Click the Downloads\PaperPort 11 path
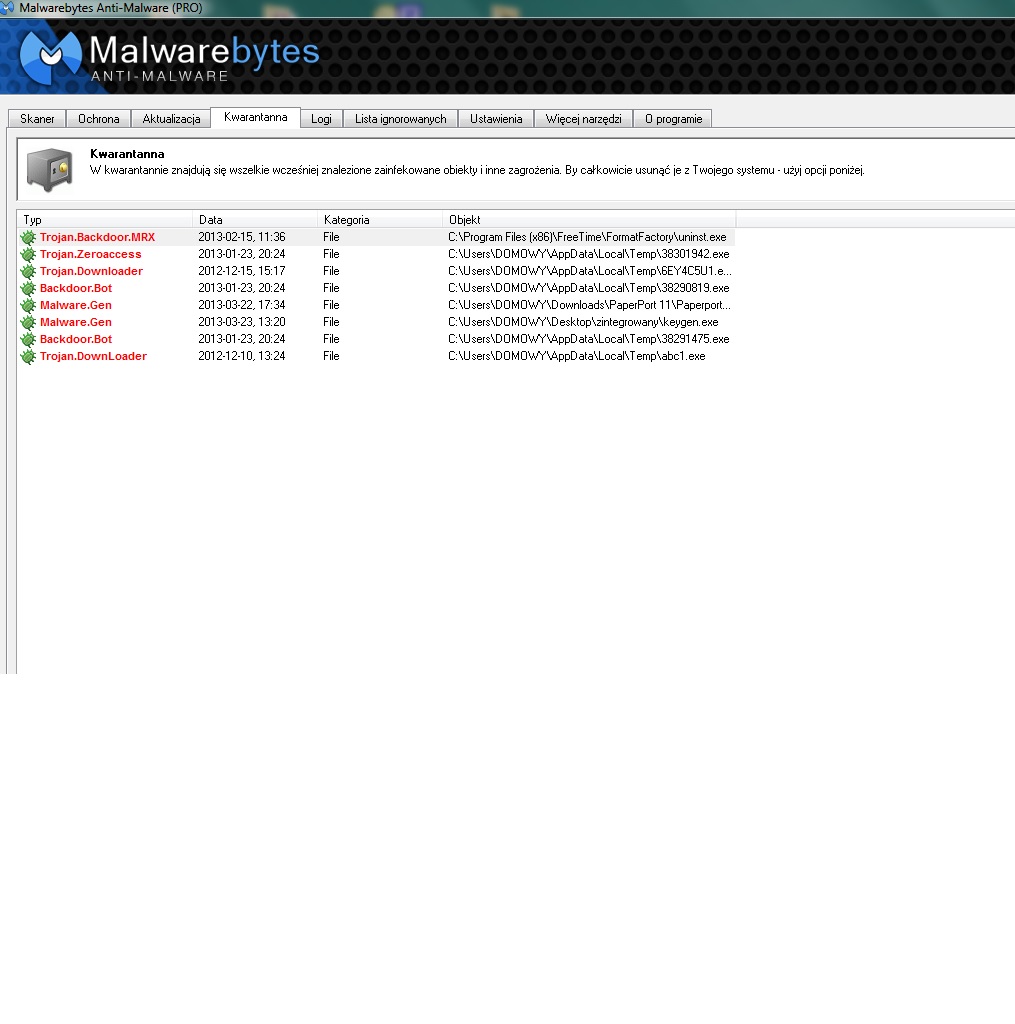The image size is (1015, 1024). point(589,305)
